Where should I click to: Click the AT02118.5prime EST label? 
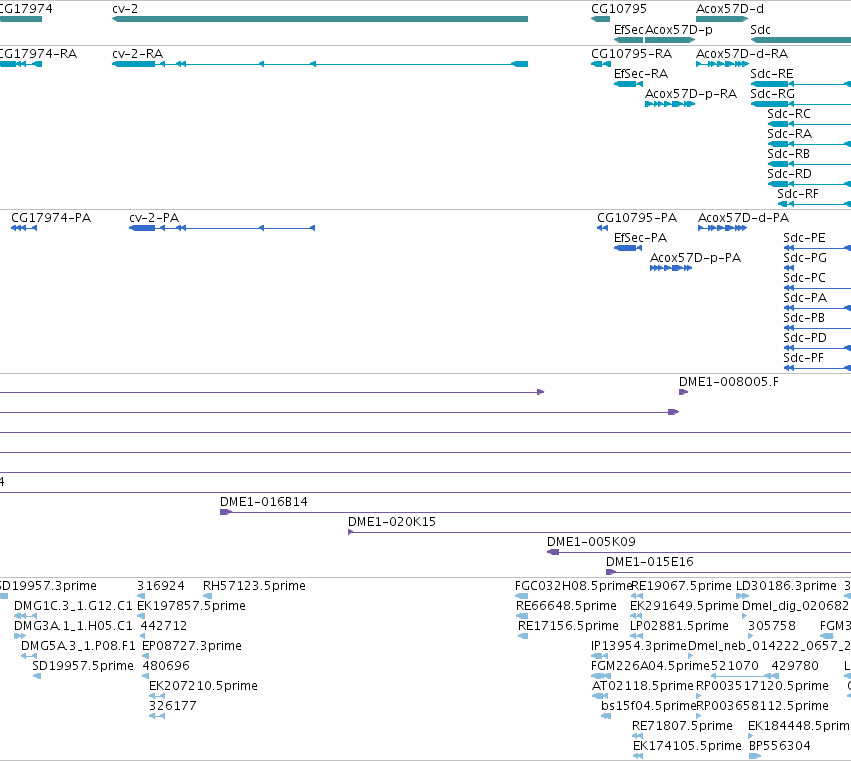click(x=643, y=687)
